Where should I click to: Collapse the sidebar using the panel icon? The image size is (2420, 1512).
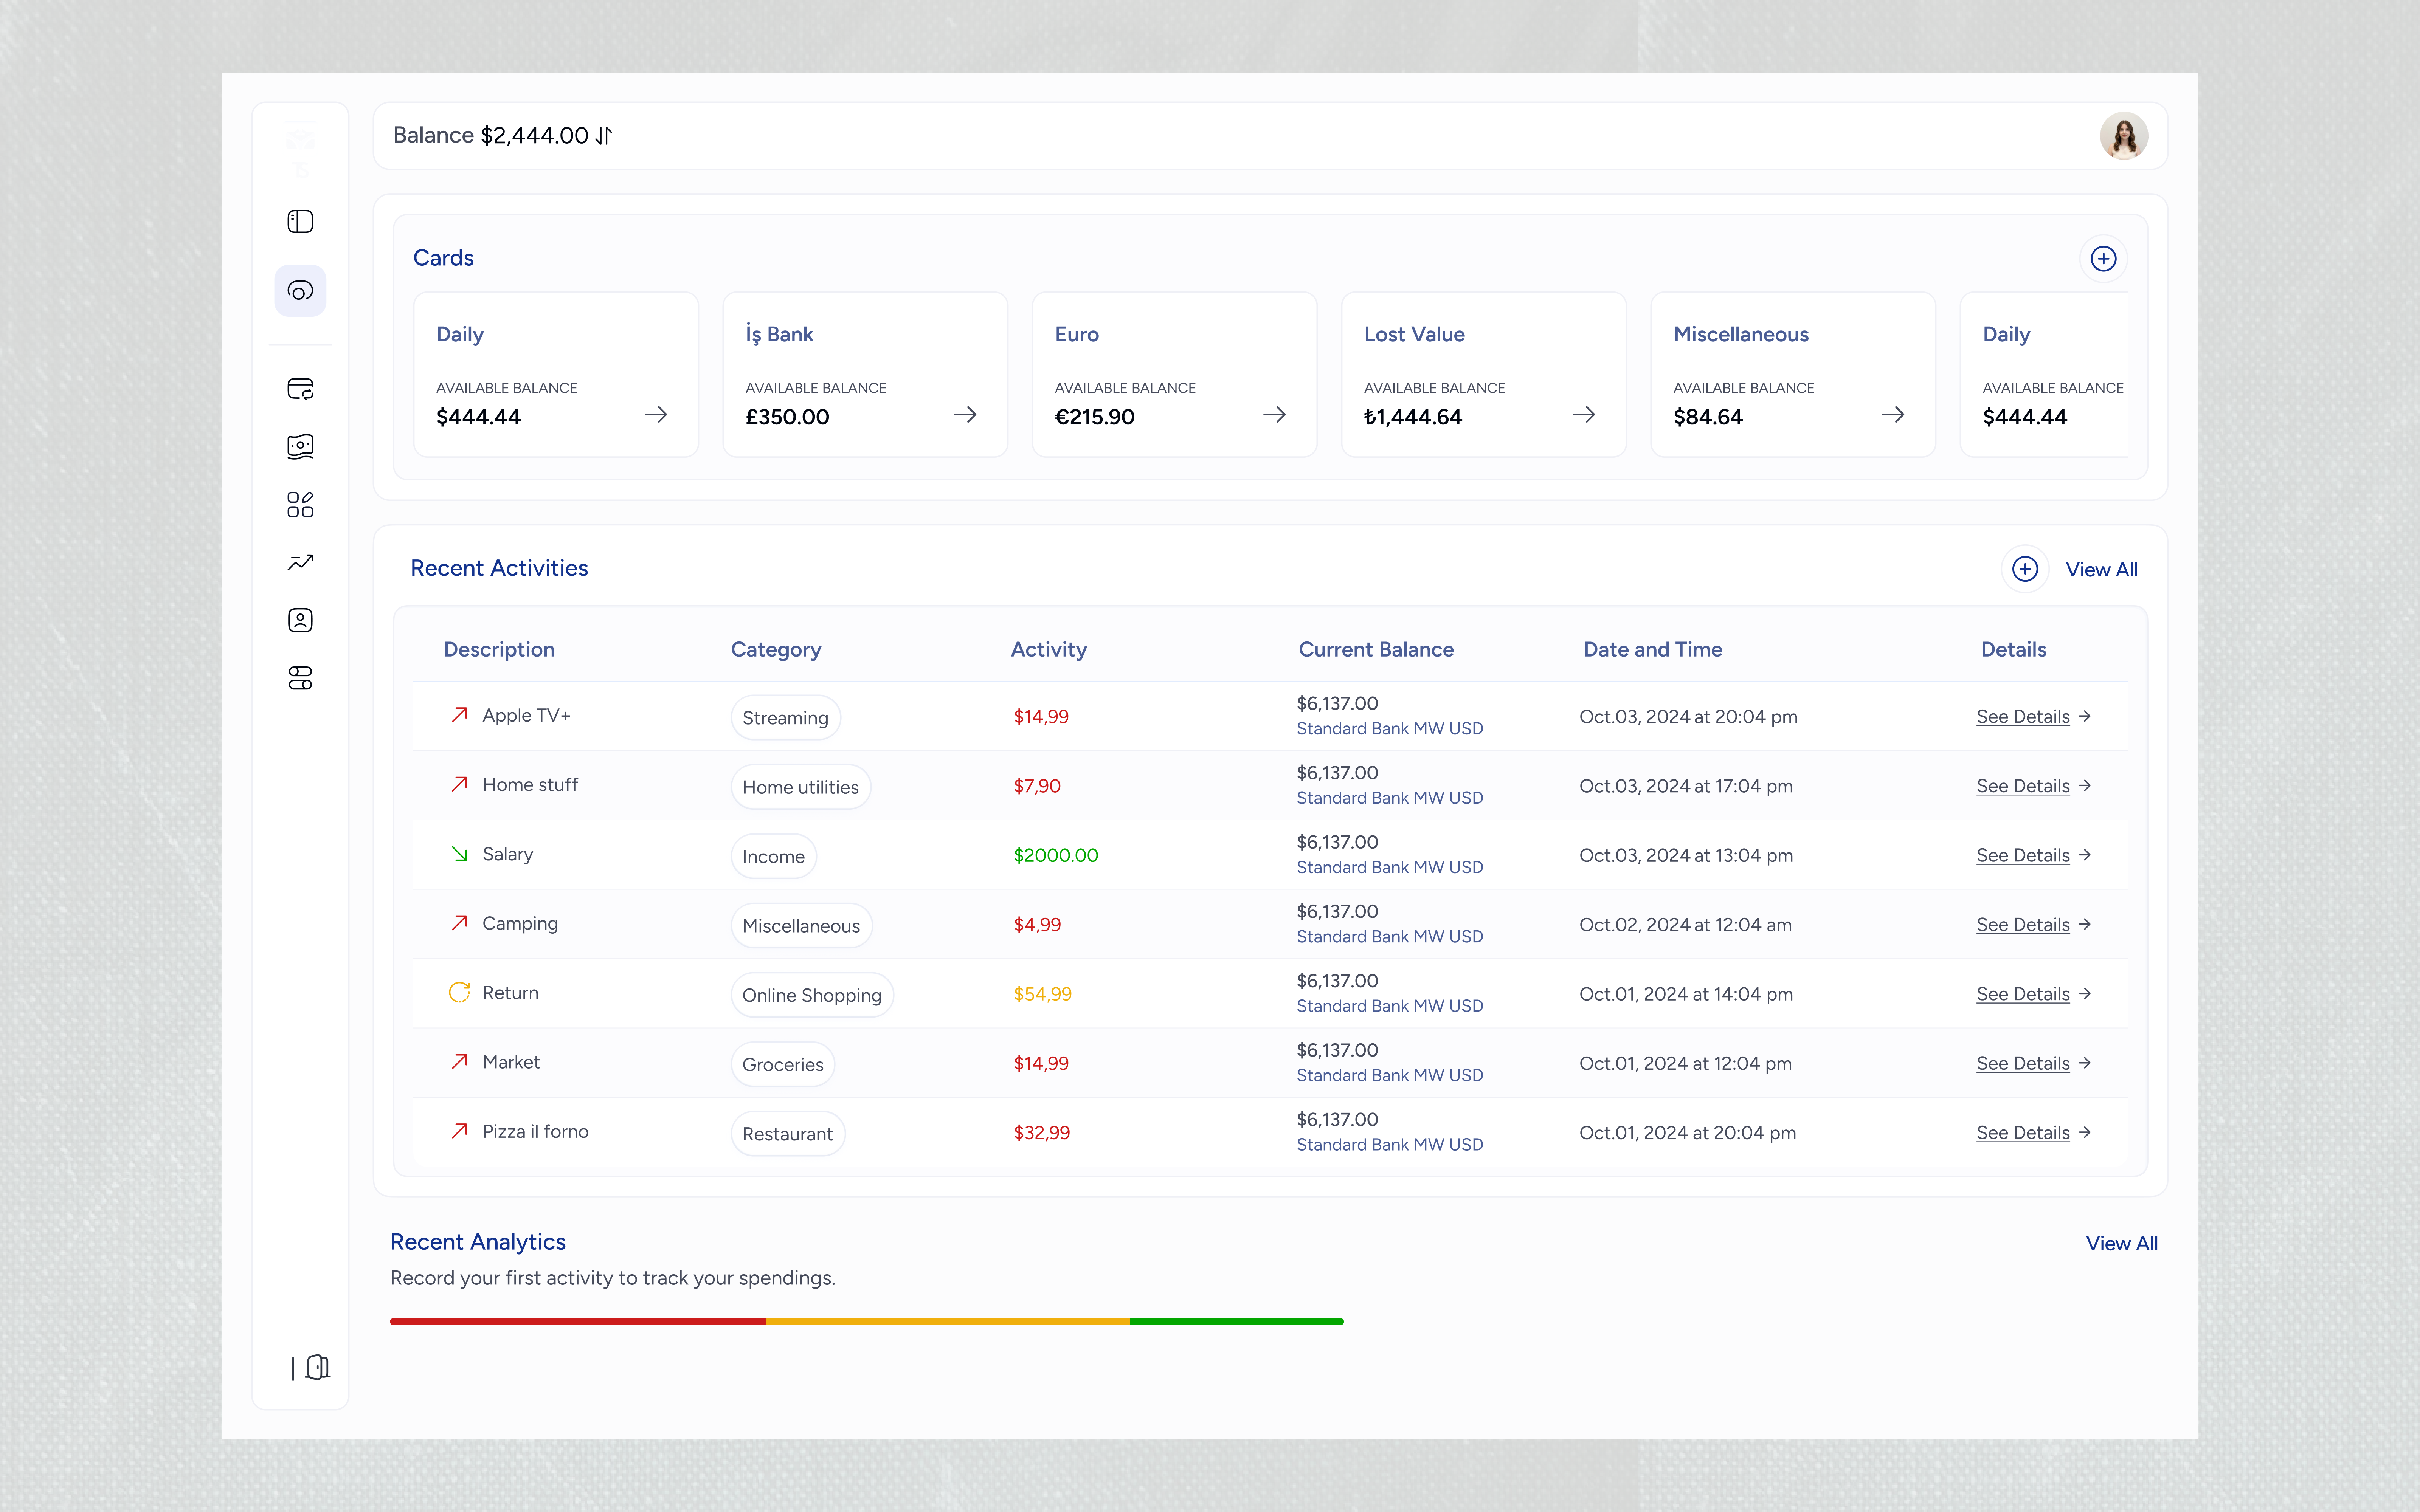point(300,222)
